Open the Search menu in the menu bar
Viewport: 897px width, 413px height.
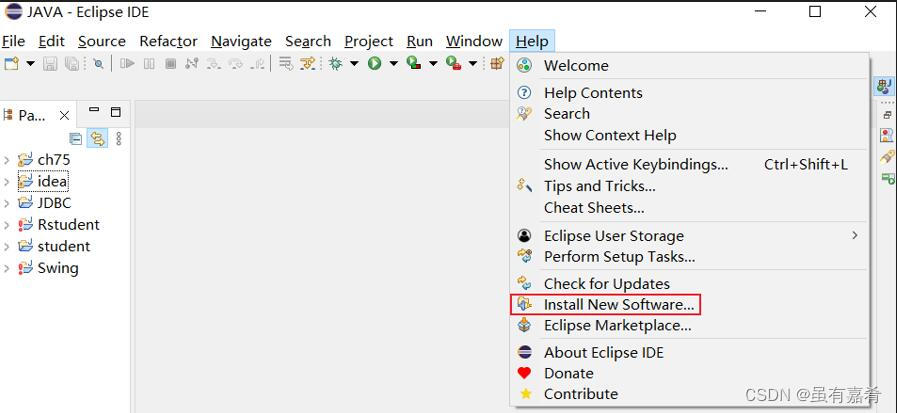point(308,41)
